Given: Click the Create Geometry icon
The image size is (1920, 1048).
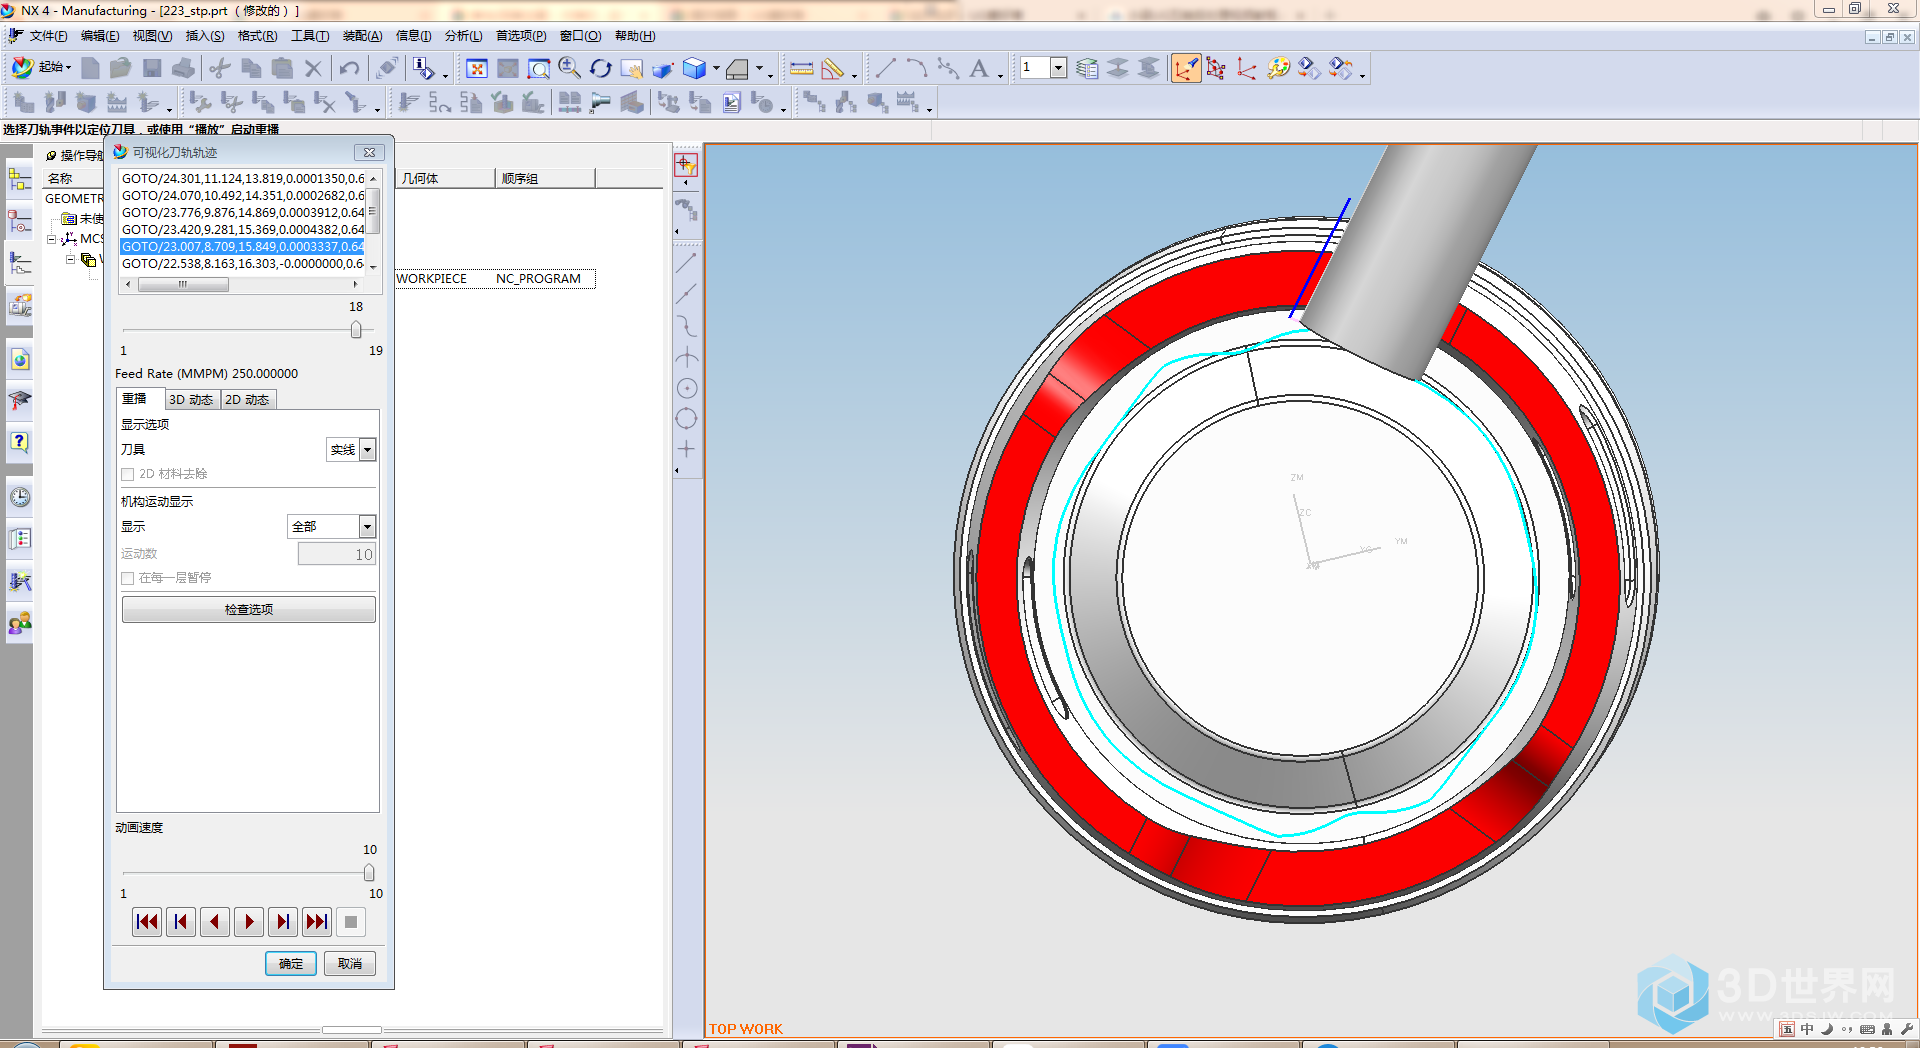Looking at the screenshot, I should 86,102.
